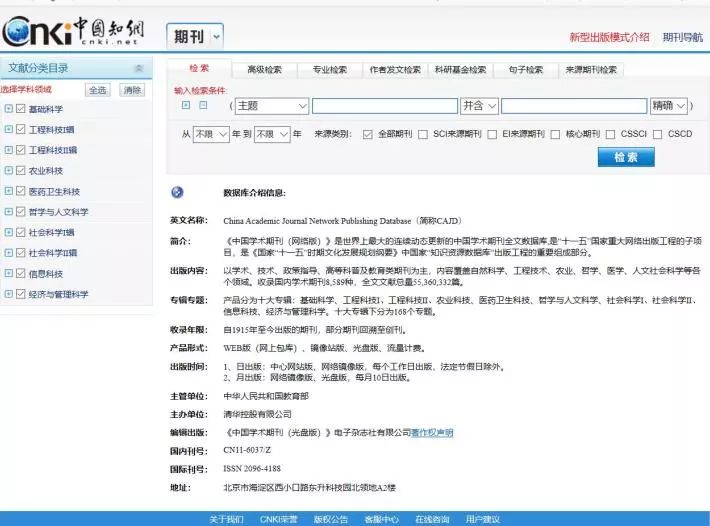Uncheck the 工程科技II辑 checkbox
The image size is (710, 526).
tap(20, 149)
